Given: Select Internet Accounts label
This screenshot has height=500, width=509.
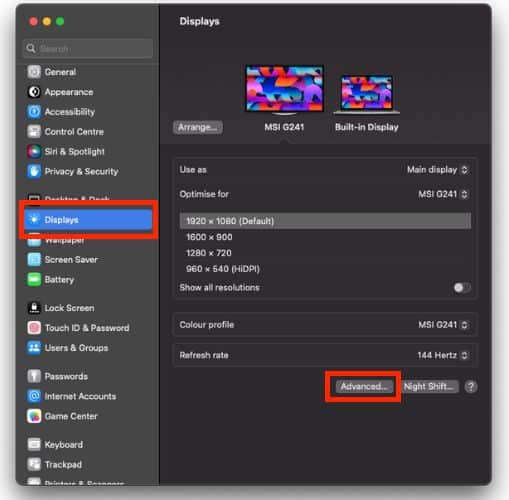Looking at the screenshot, I should click(80, 396).
